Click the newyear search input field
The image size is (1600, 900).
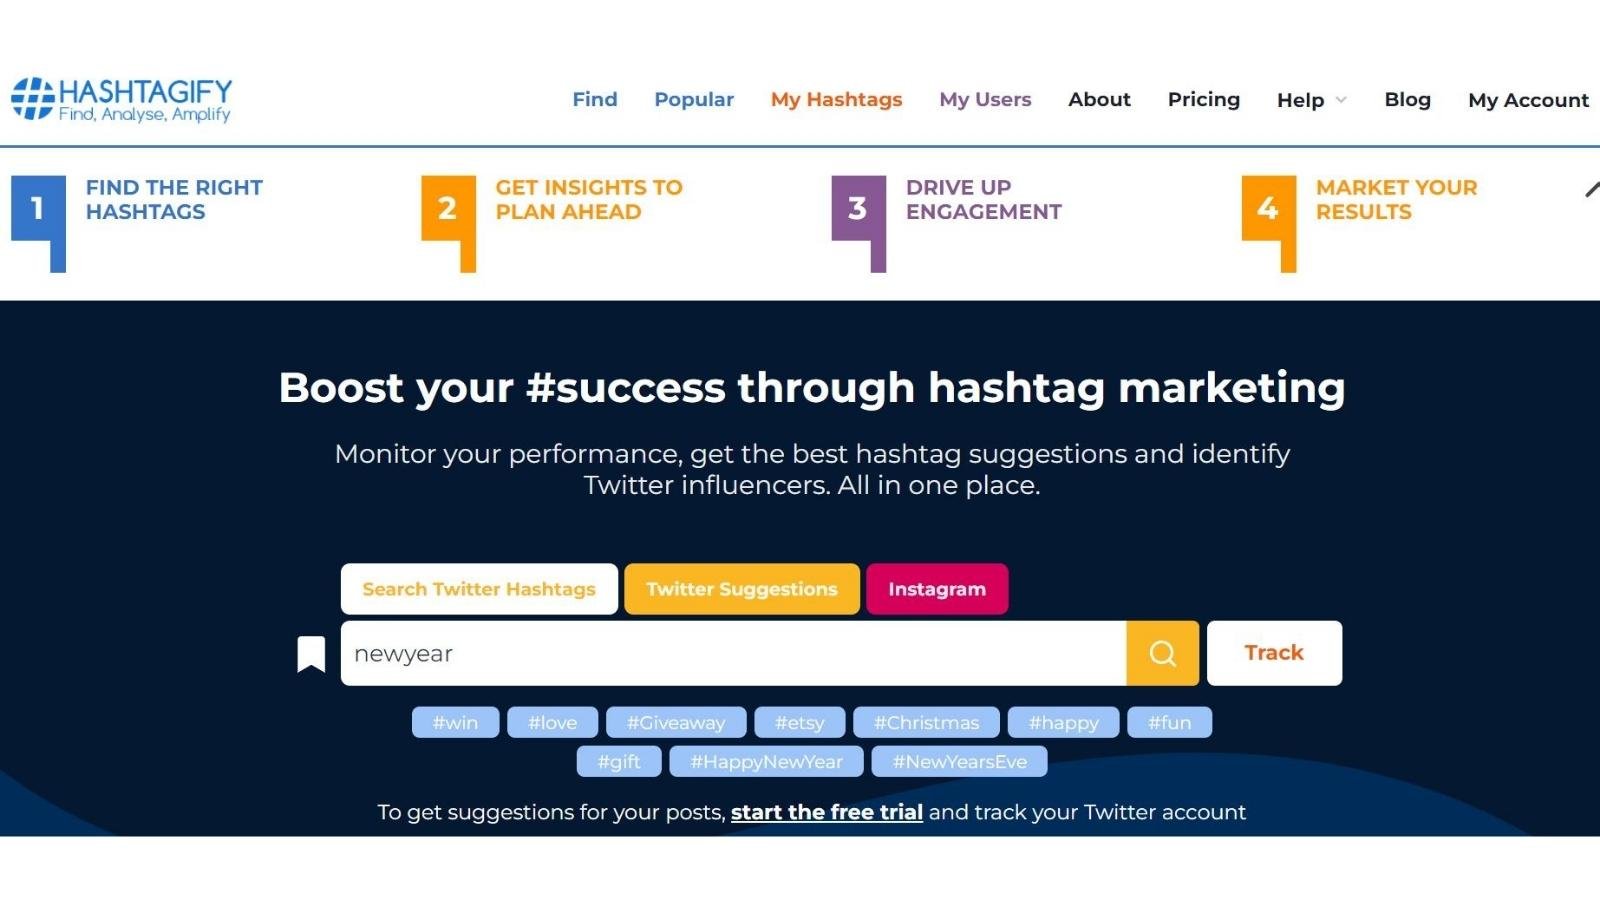[x=733, y=653]
